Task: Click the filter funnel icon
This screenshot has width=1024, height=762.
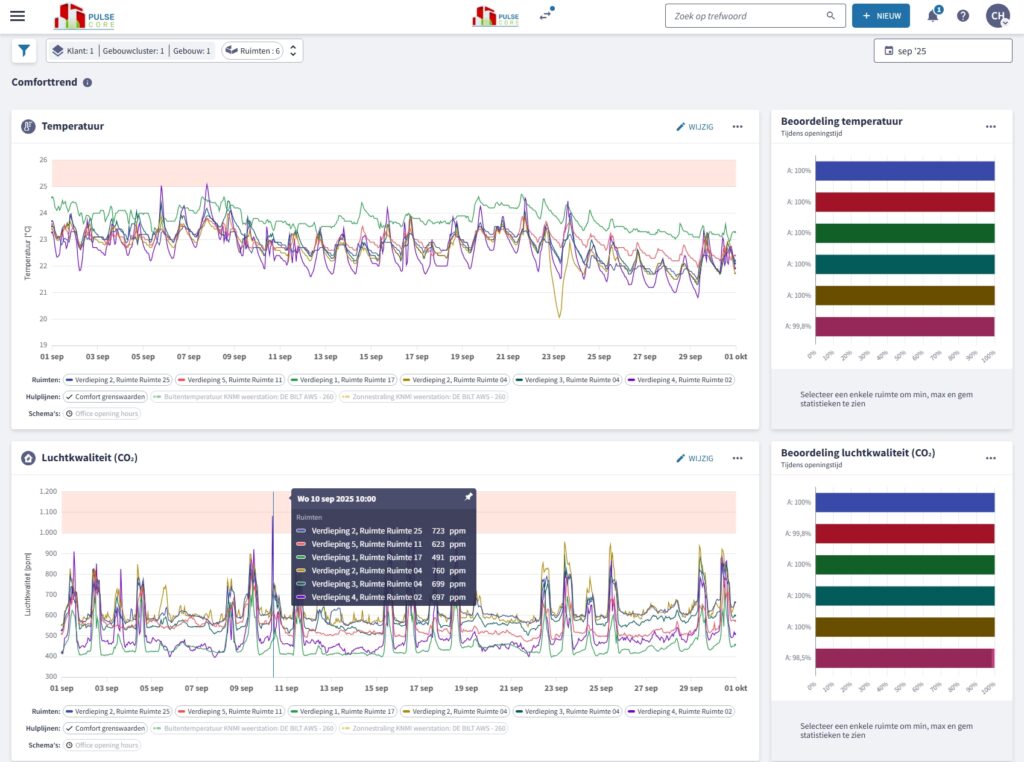Action: [24, 50]
